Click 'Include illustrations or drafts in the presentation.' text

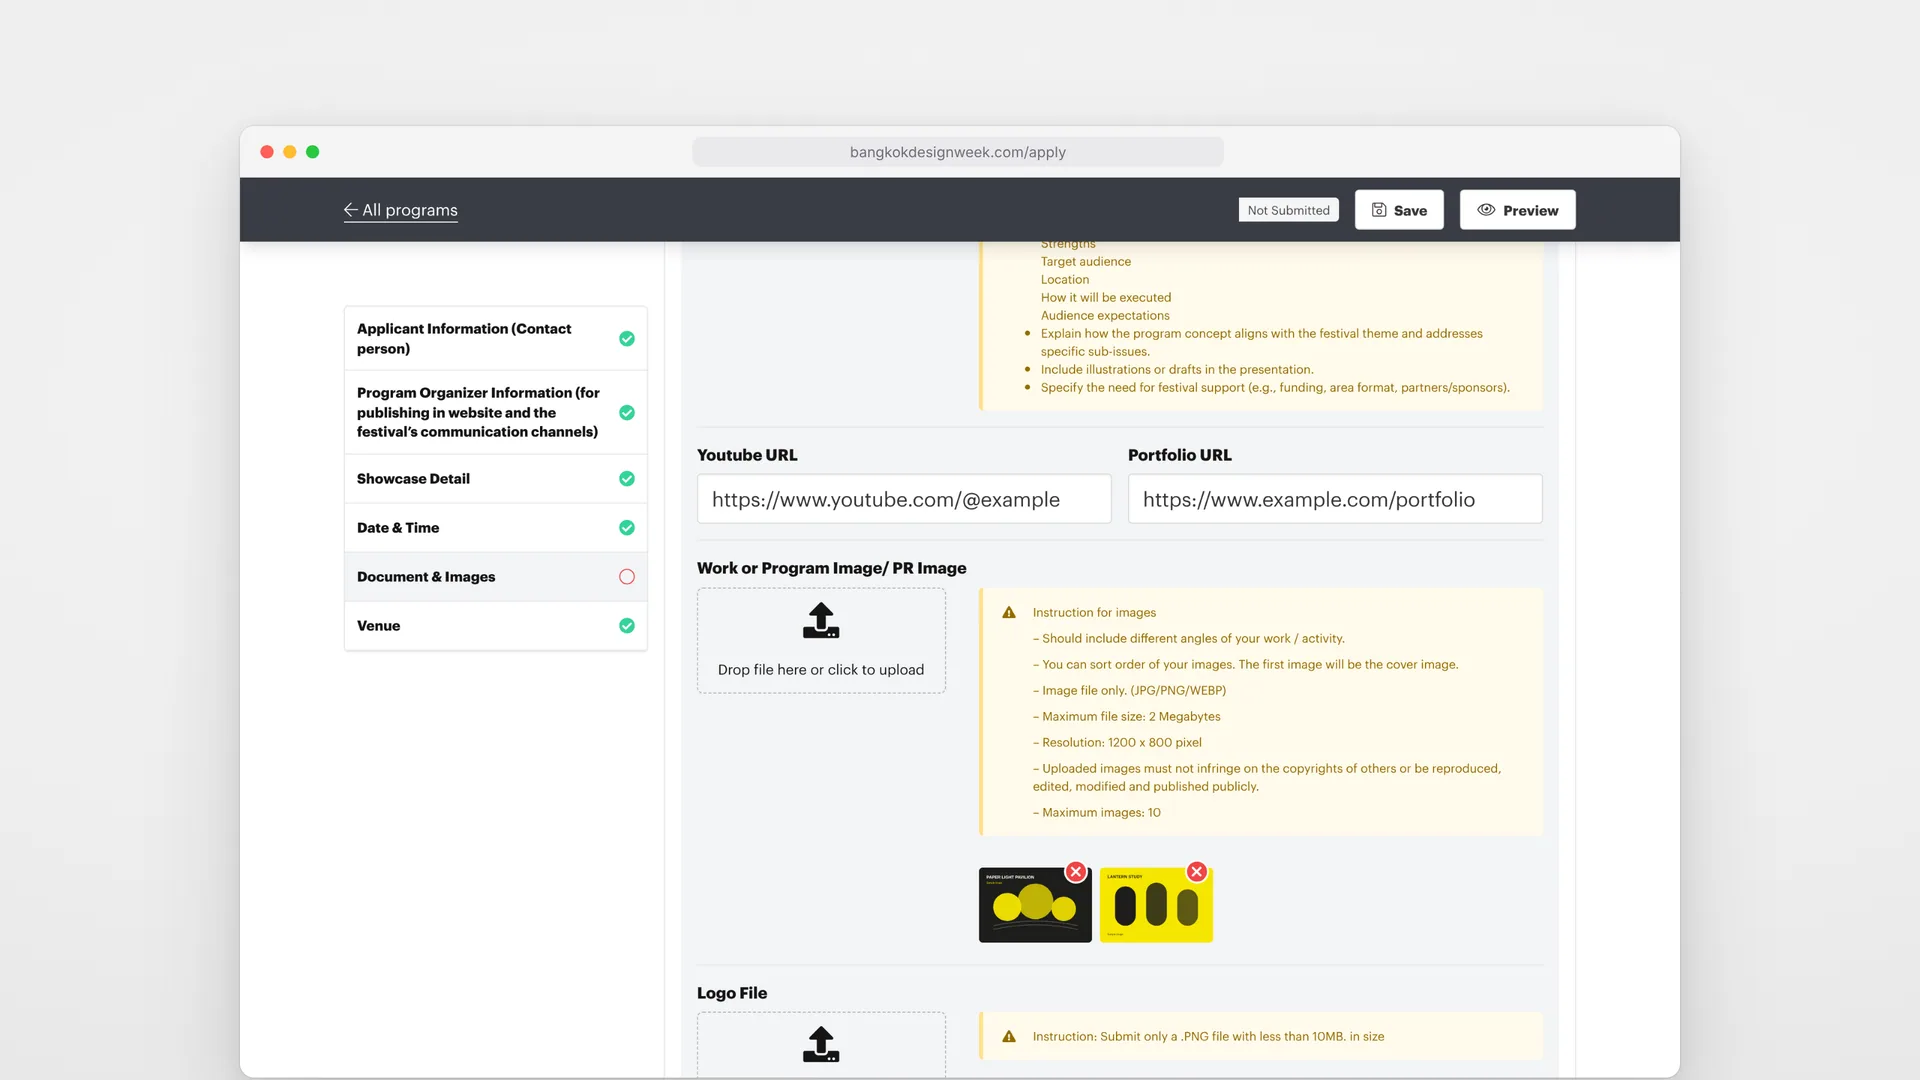tap(1177, 370)
